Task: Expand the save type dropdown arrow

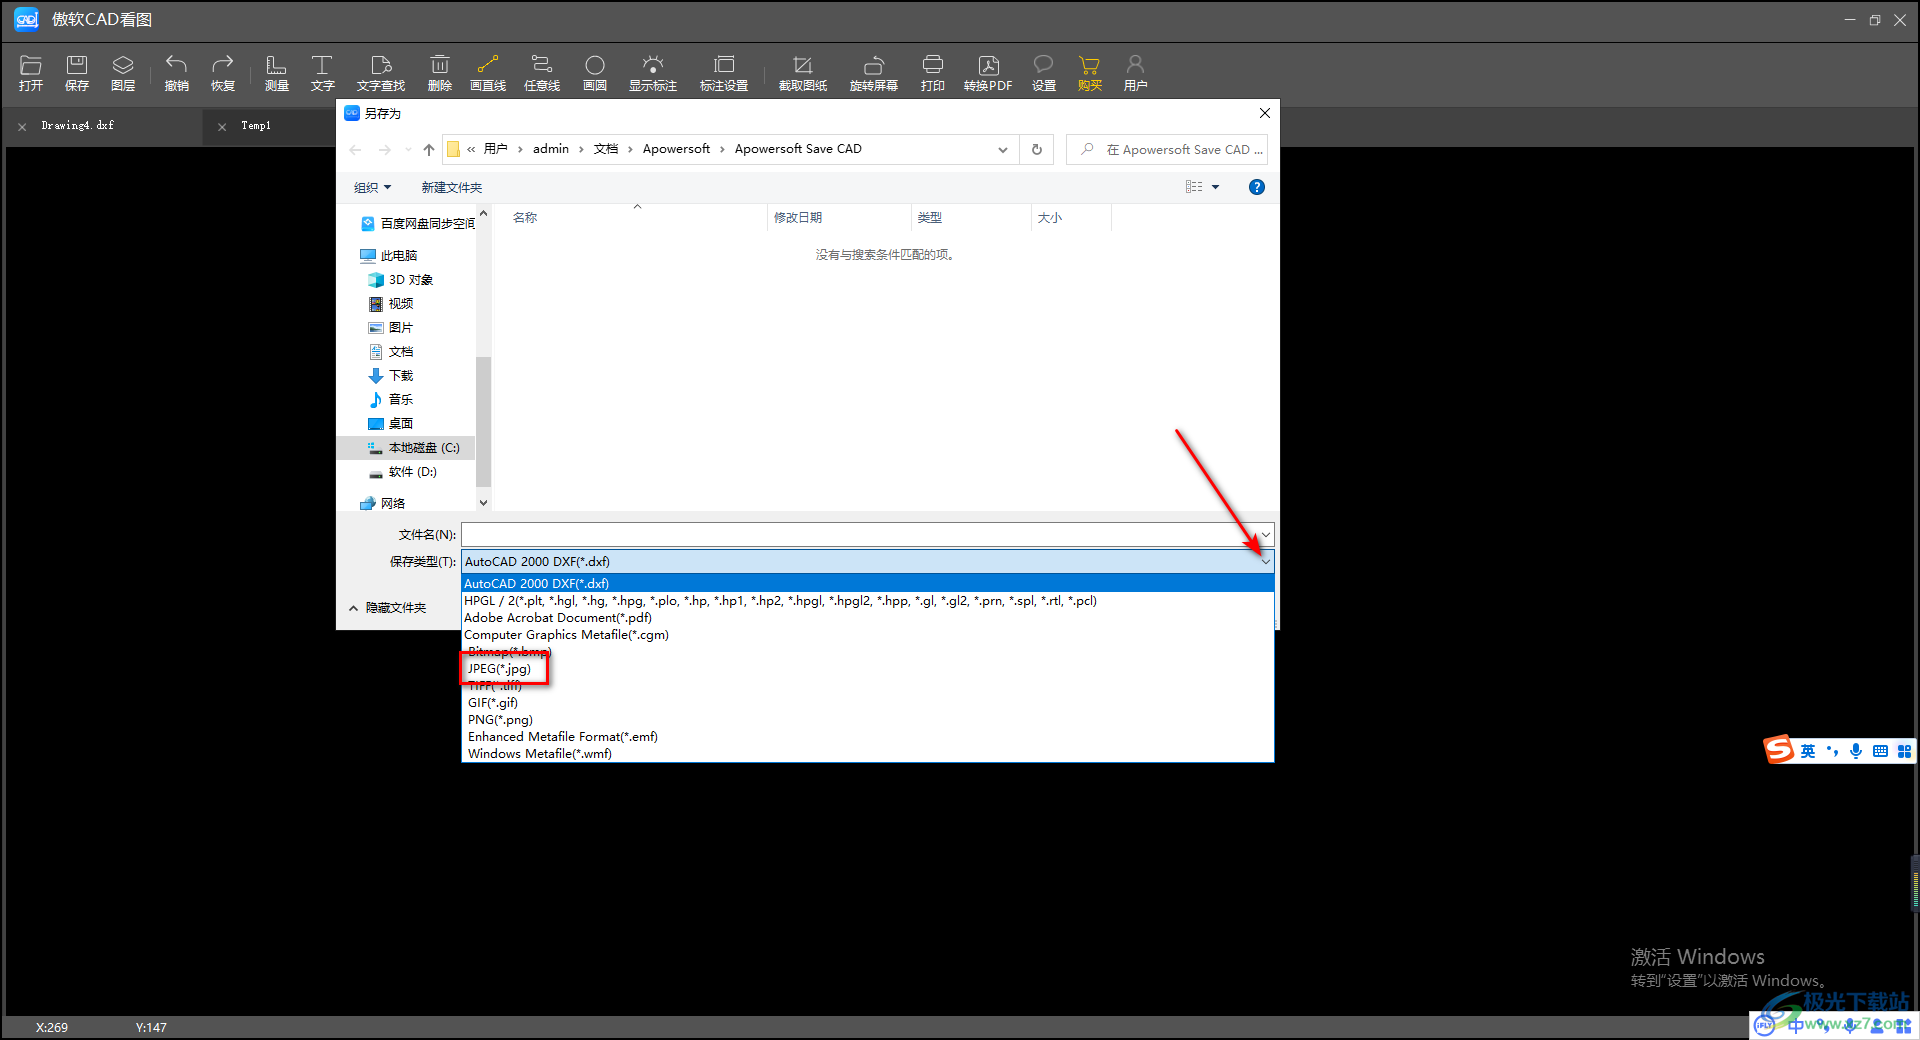Action: pos(1265,562)
